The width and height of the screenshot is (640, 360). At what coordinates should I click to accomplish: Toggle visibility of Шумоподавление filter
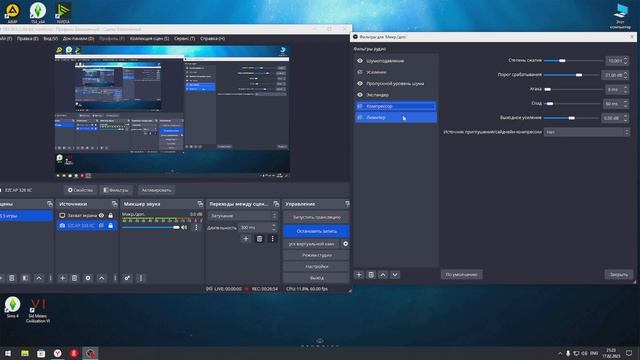[x=360, y=61]
